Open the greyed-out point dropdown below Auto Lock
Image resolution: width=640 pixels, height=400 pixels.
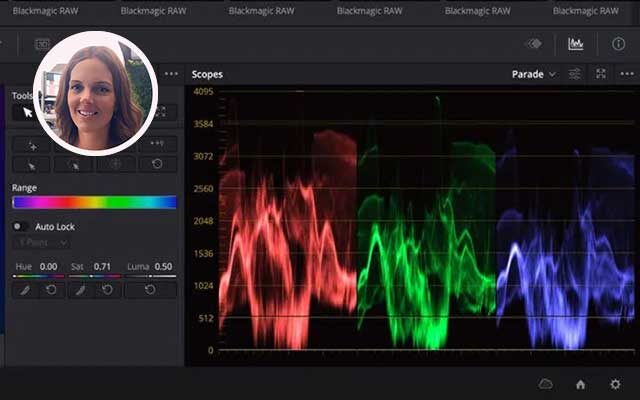tap(41, 243)
